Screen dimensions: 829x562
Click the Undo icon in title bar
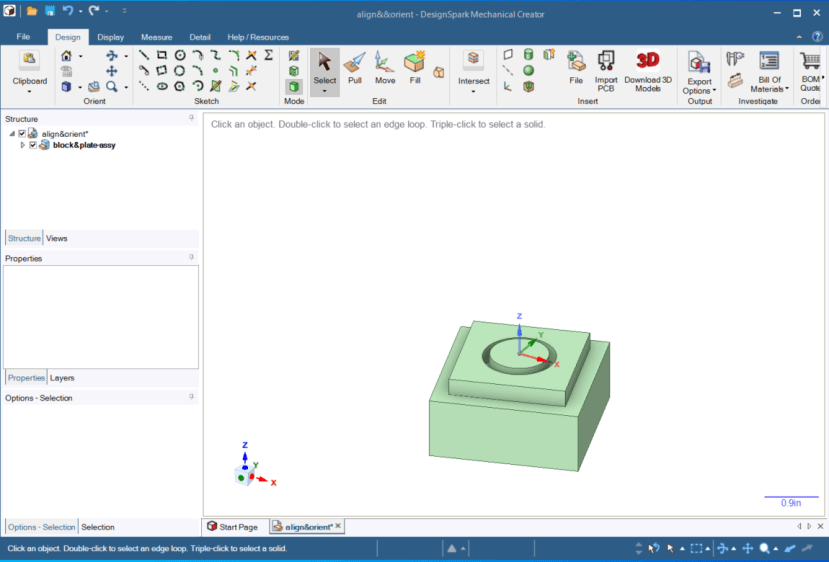(68, 11)
